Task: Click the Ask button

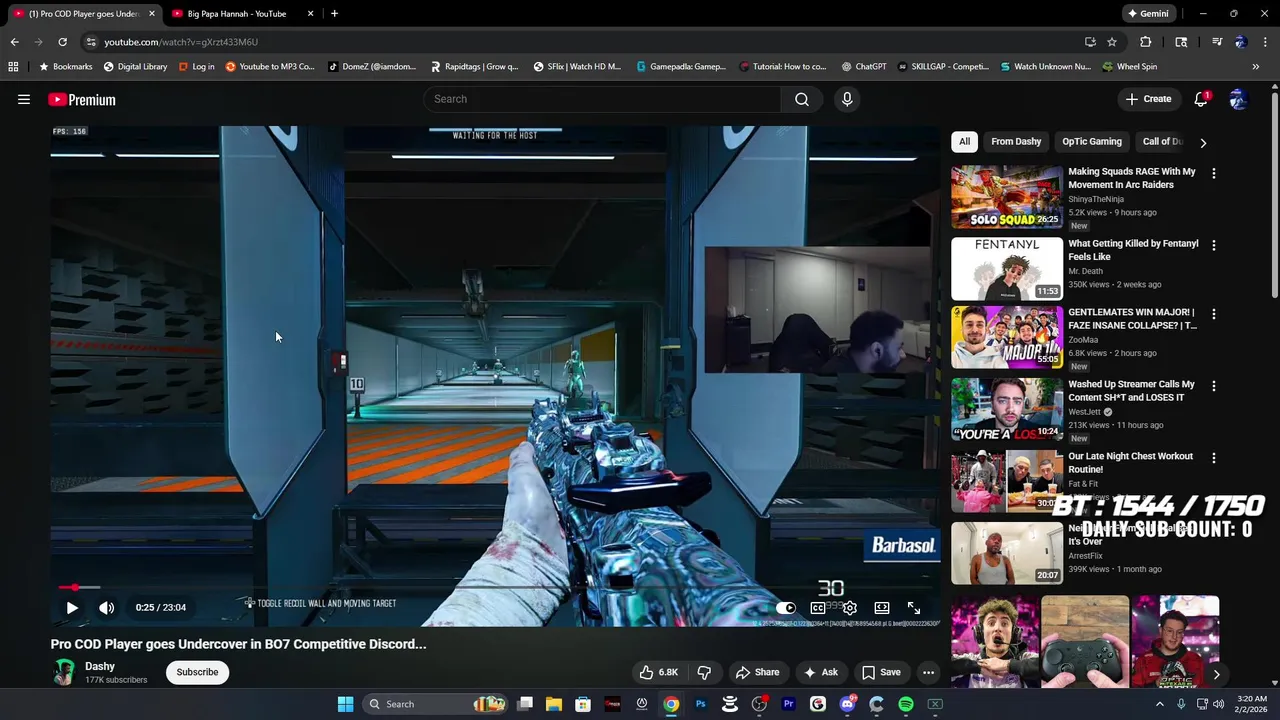Action: [820, 672]
